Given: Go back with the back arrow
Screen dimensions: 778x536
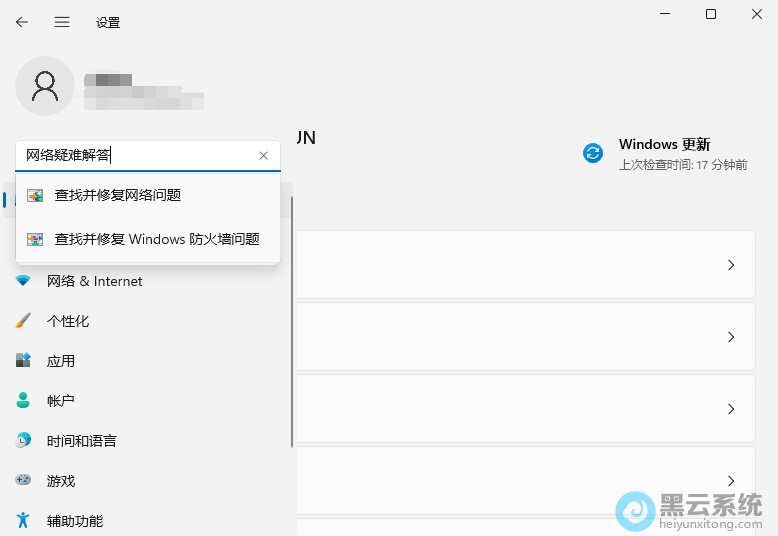Looking at the screenshot, I should [22, 22].
